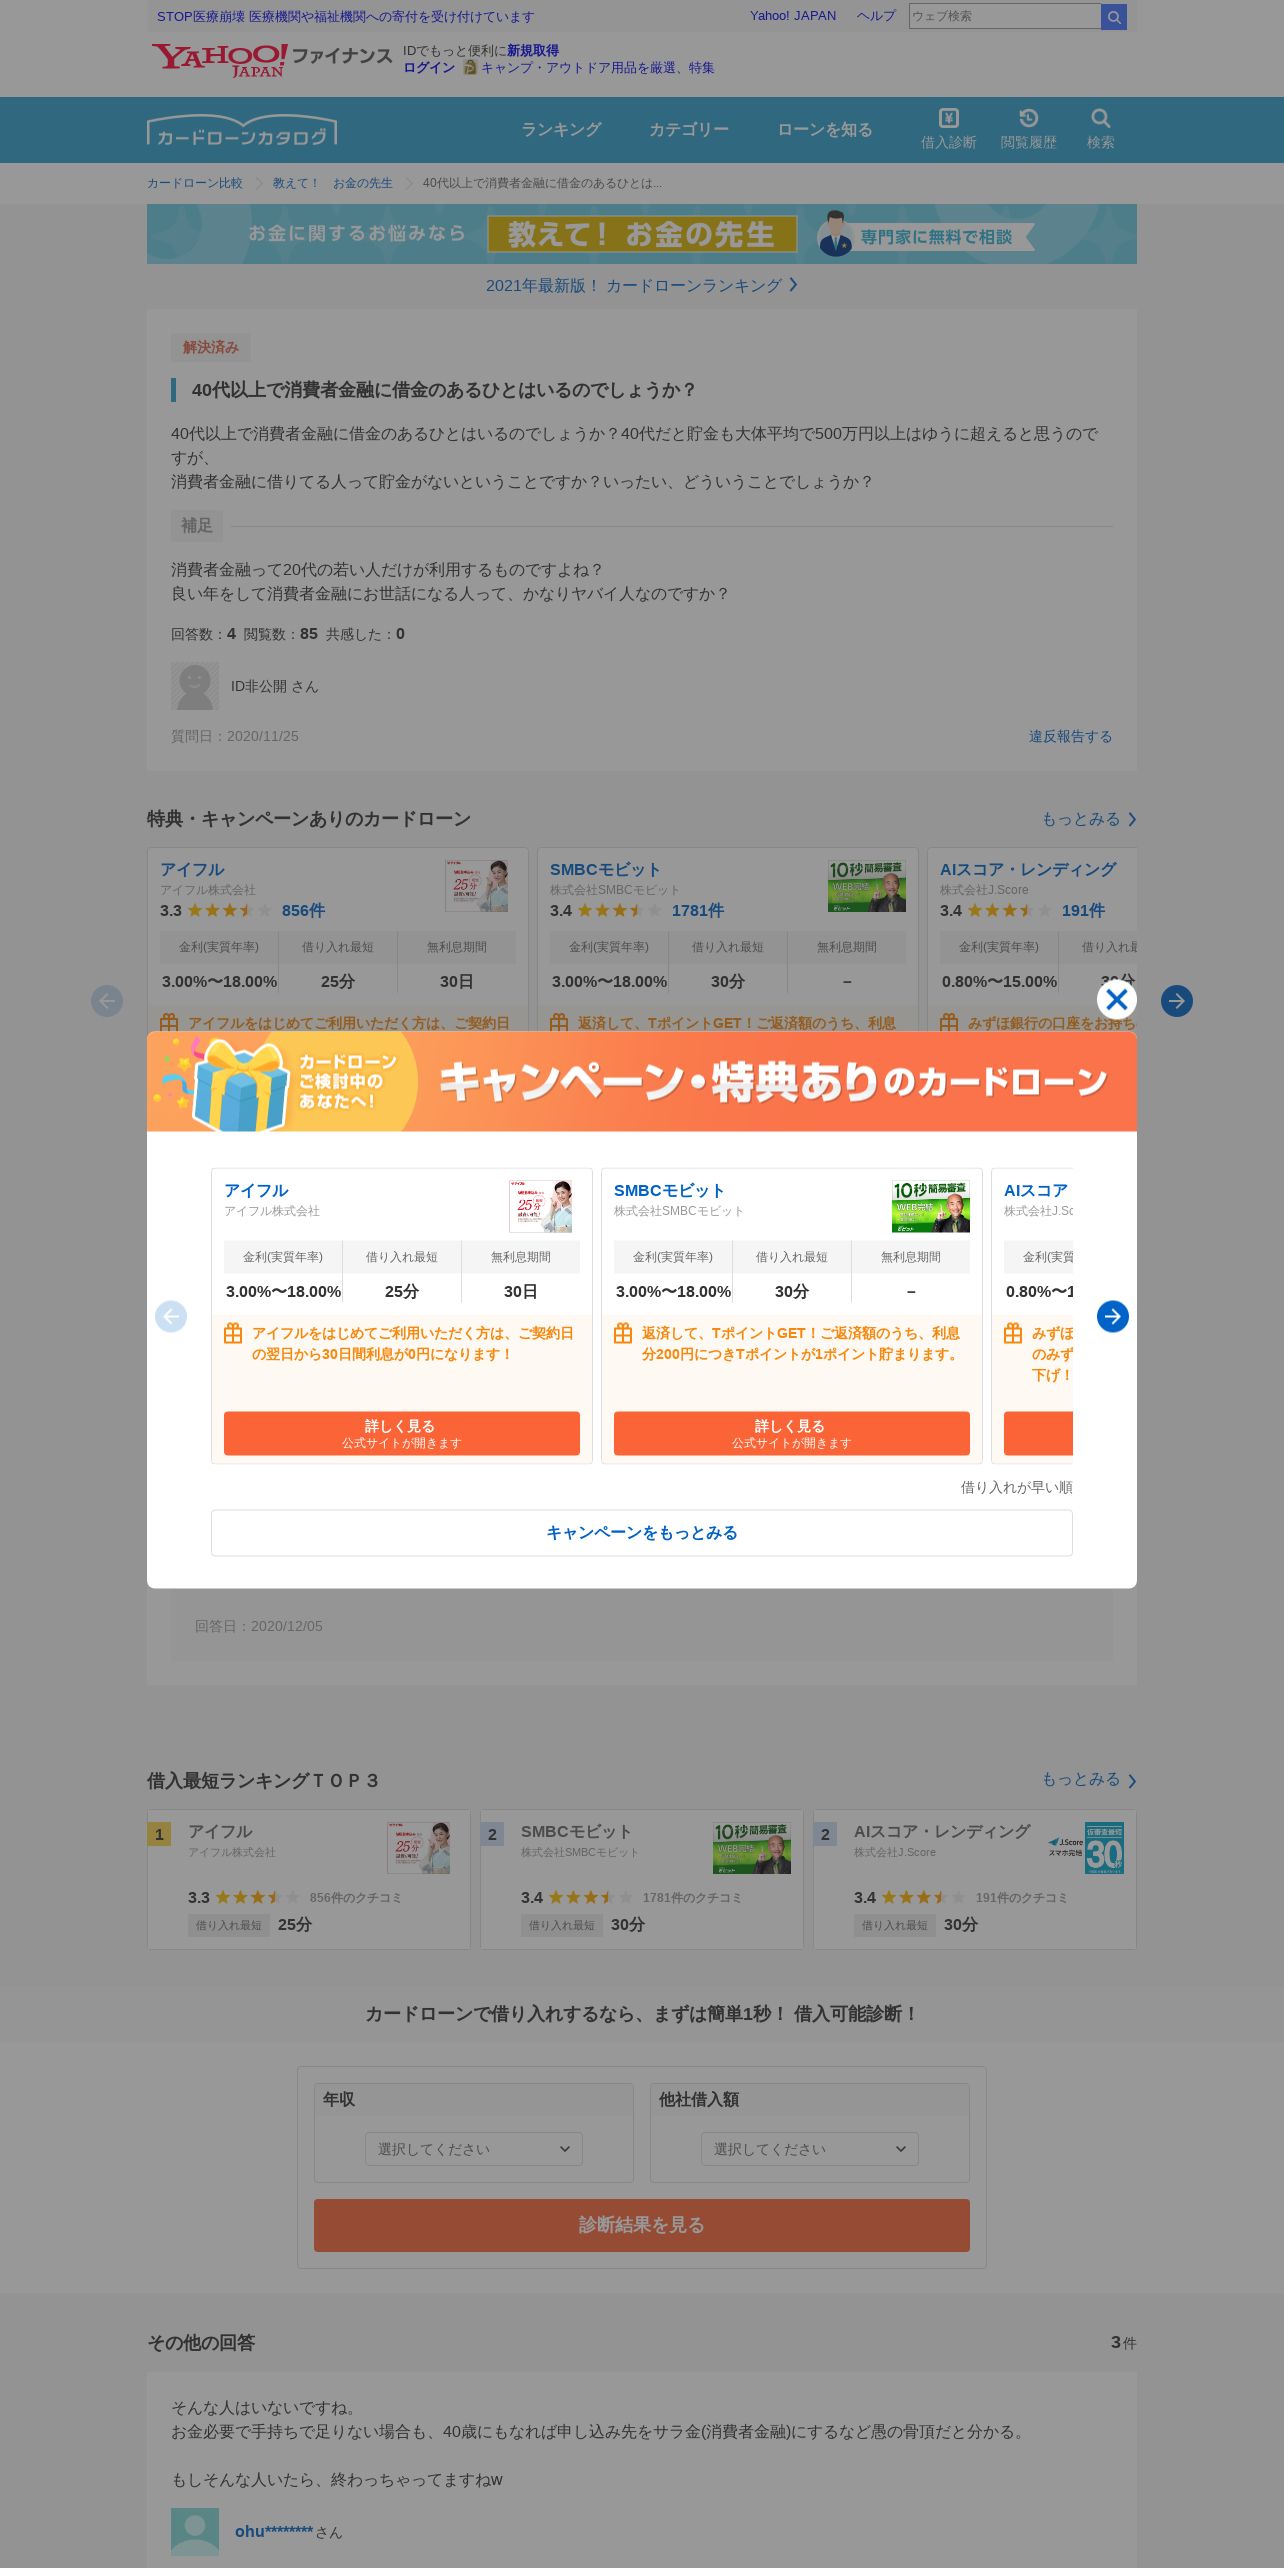Open the カテゴリー menu
The image size is (1284, 2568).
pos(689,130)
